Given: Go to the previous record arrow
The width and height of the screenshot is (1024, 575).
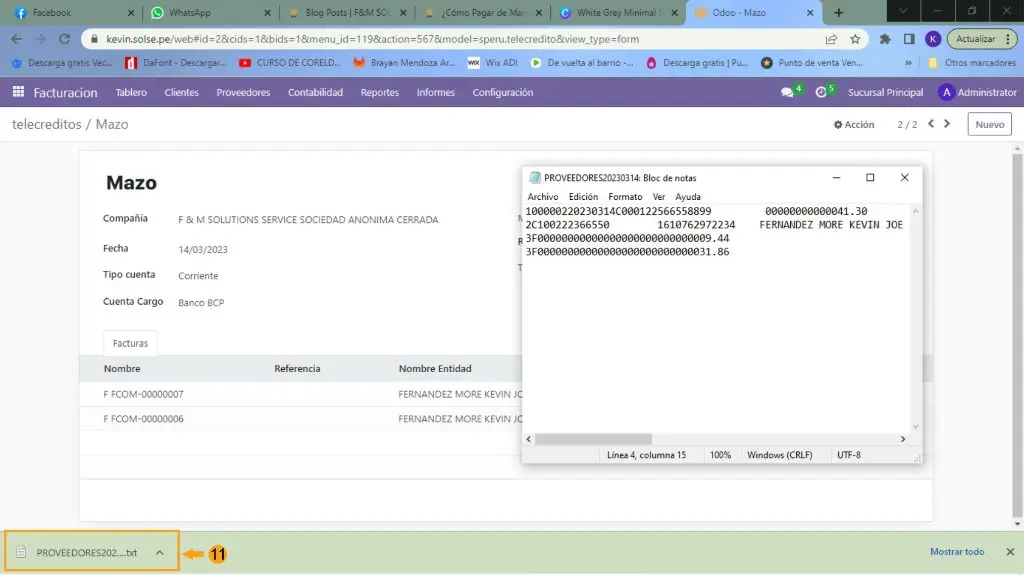Looking at the screenshot, I should coord(931,124).
